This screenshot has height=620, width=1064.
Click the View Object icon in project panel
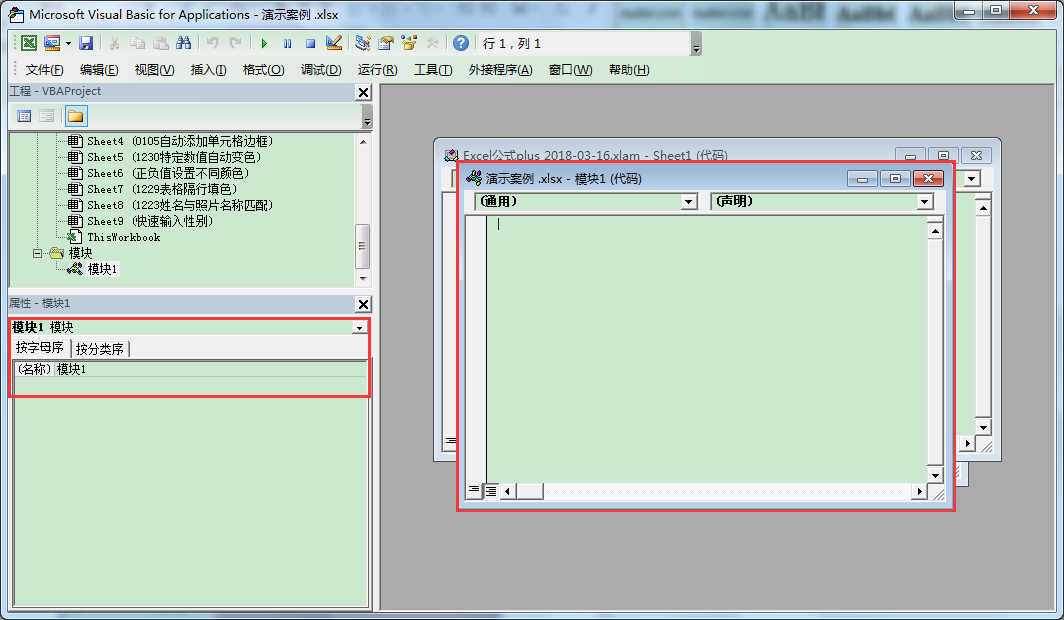pos(46,117)
